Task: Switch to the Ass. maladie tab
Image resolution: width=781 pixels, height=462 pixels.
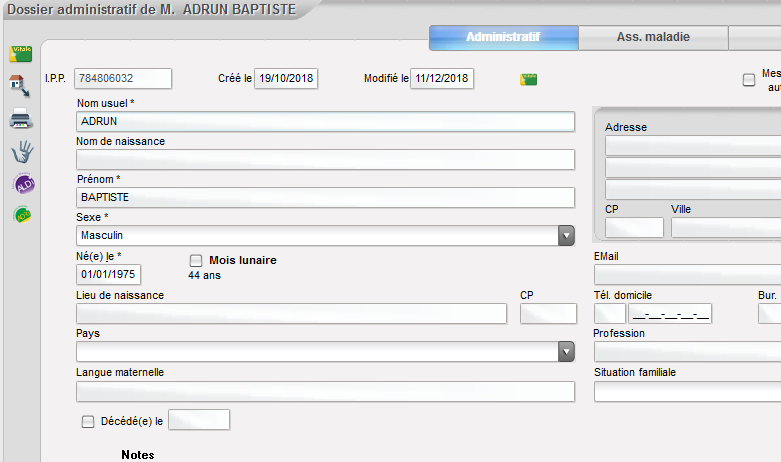Action: tap(653, 38)
